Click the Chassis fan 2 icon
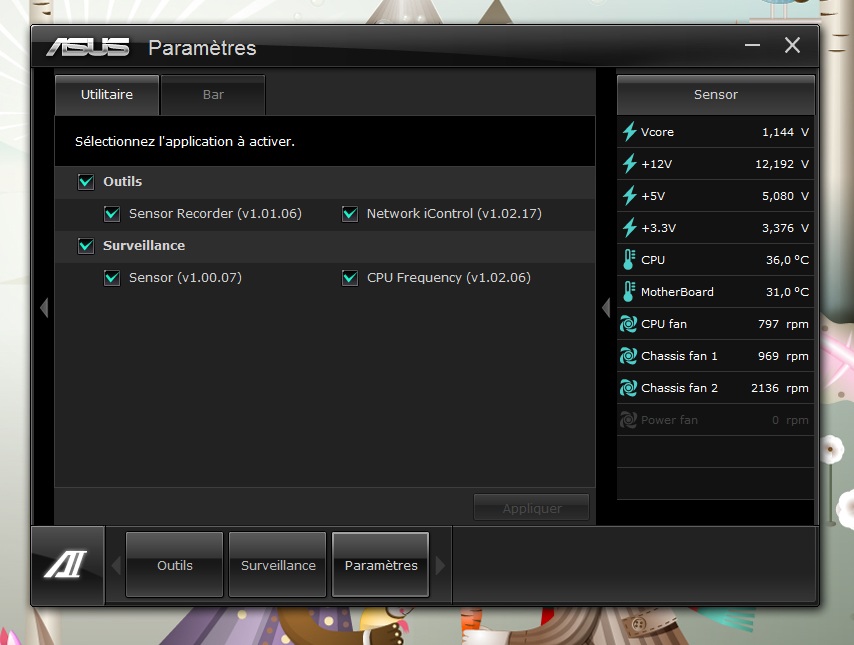The height and width of the screenshot is (645, 854). (x=629, y=388)
